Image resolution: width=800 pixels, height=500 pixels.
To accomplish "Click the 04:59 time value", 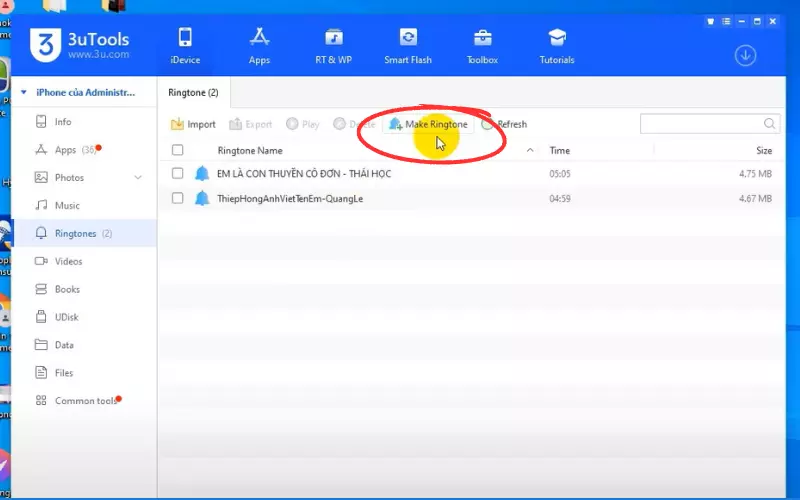I will coord(560,198).
